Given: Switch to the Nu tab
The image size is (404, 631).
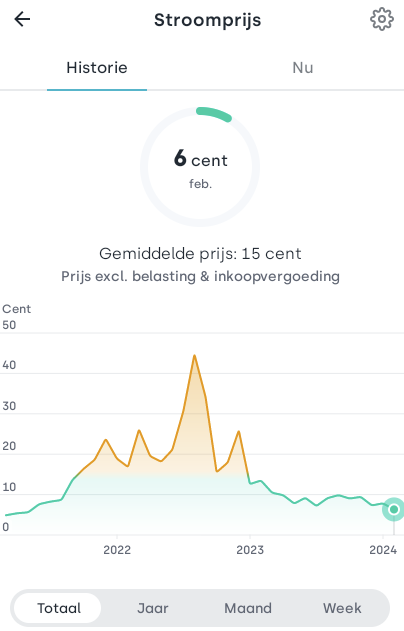Looking at the screenshot, I should pyautogui.click(x=303, y=68).
